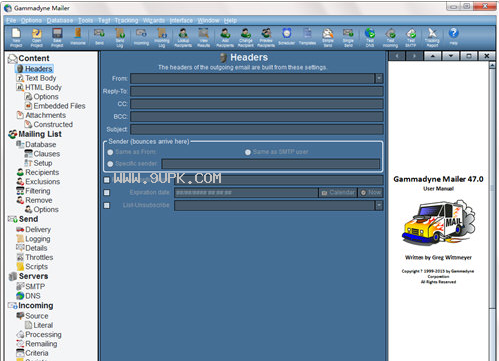Viewport: 499px width, 361px height.
Task: Enable the Expiration date checkbox
Action: (x=107, y=192)
